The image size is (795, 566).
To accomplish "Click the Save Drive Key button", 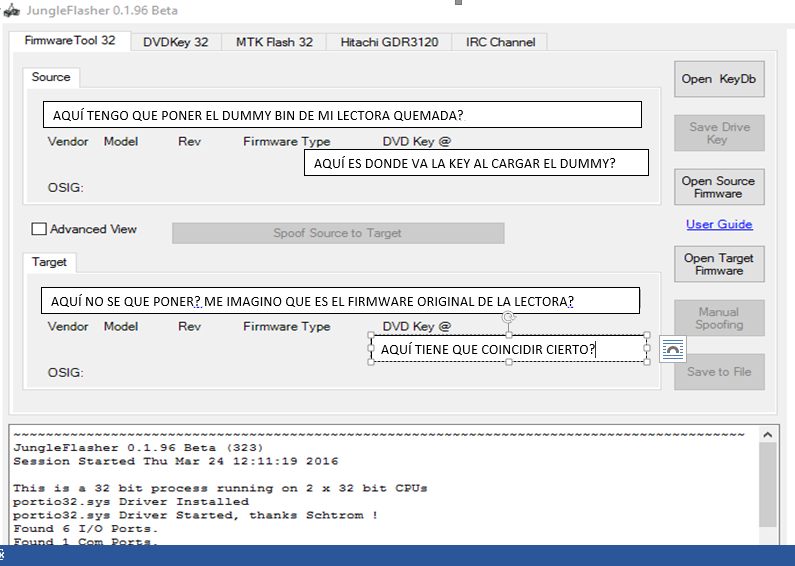I will 719,133.
